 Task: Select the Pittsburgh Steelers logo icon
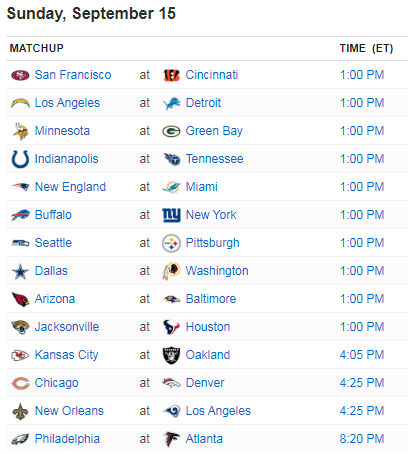pyautogui.click(x=171, y=243)
